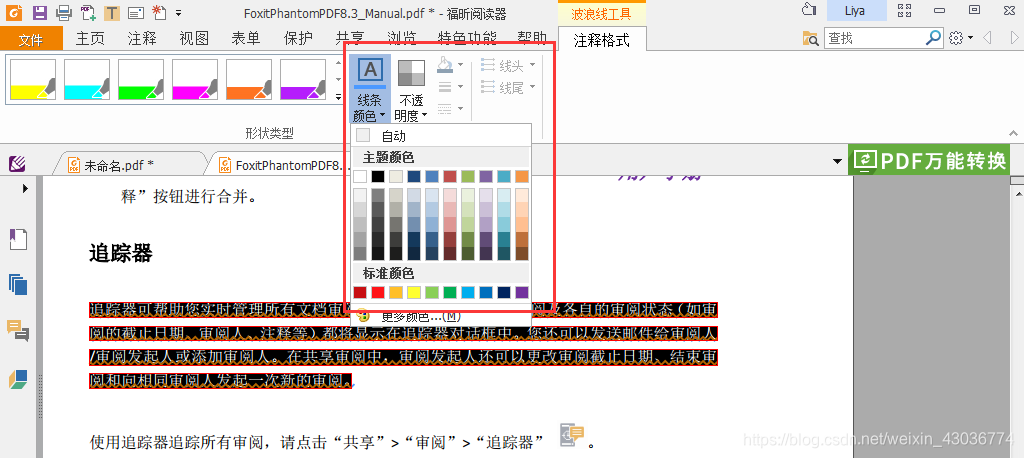Select the green highlighter style thumbnail
1024x458 pixels.
click(141, 80)
